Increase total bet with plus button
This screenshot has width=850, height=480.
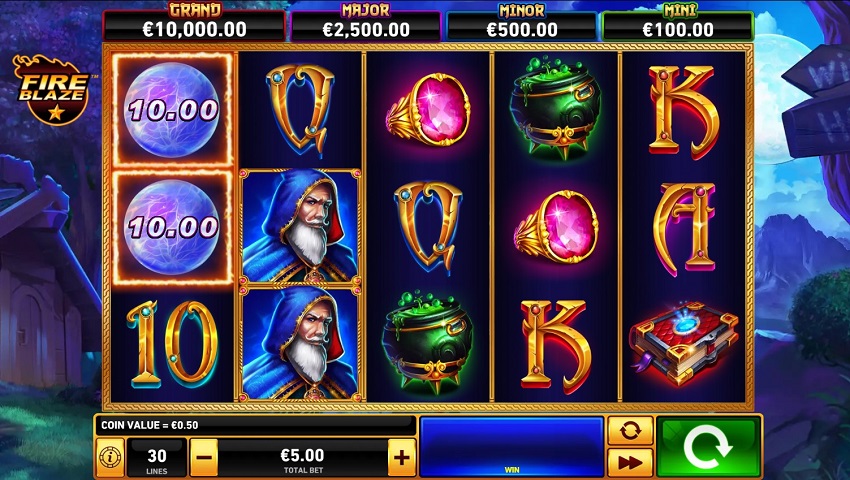[x=402, y=457]
